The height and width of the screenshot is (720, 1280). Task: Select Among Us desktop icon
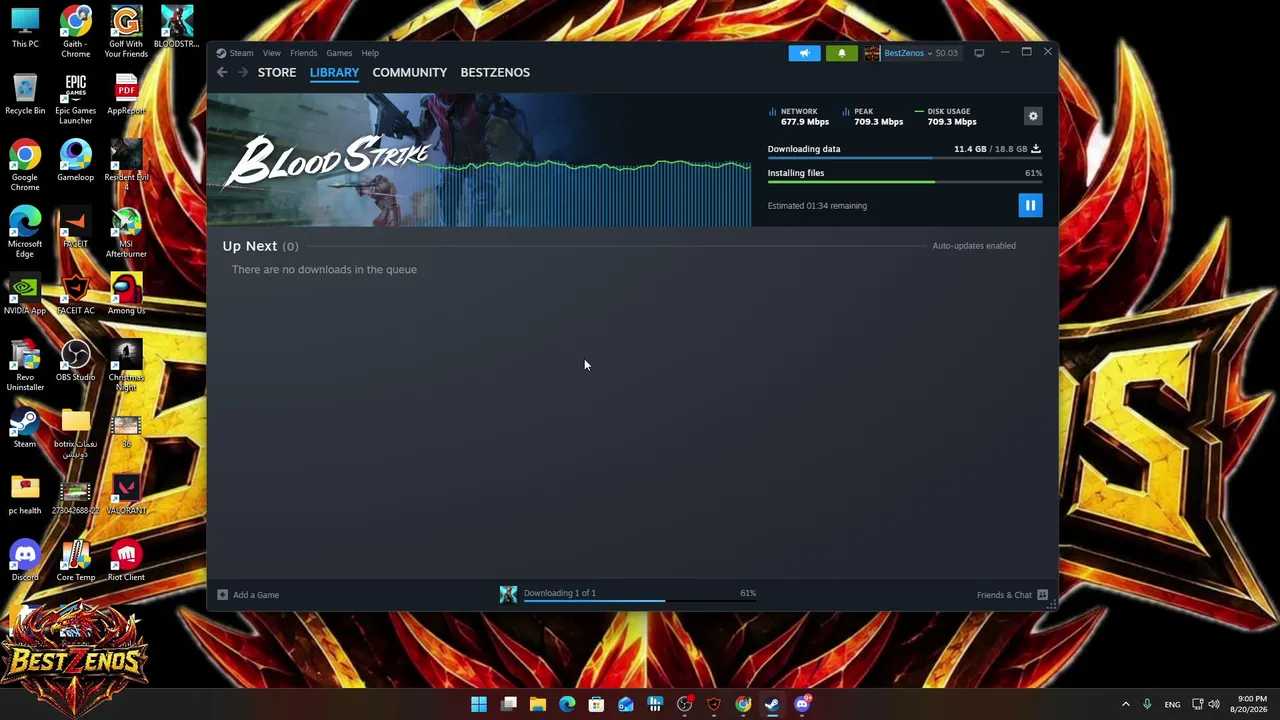coord(126,294)
